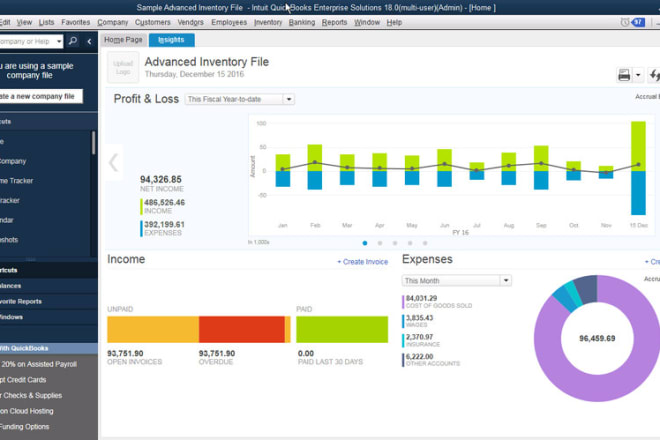Open the Employees menu
The width and height of the screenshot is (660, 440).
point(229,22)
